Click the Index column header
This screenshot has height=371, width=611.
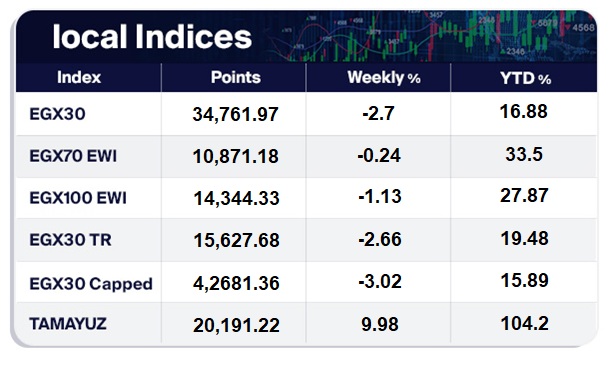79,78
